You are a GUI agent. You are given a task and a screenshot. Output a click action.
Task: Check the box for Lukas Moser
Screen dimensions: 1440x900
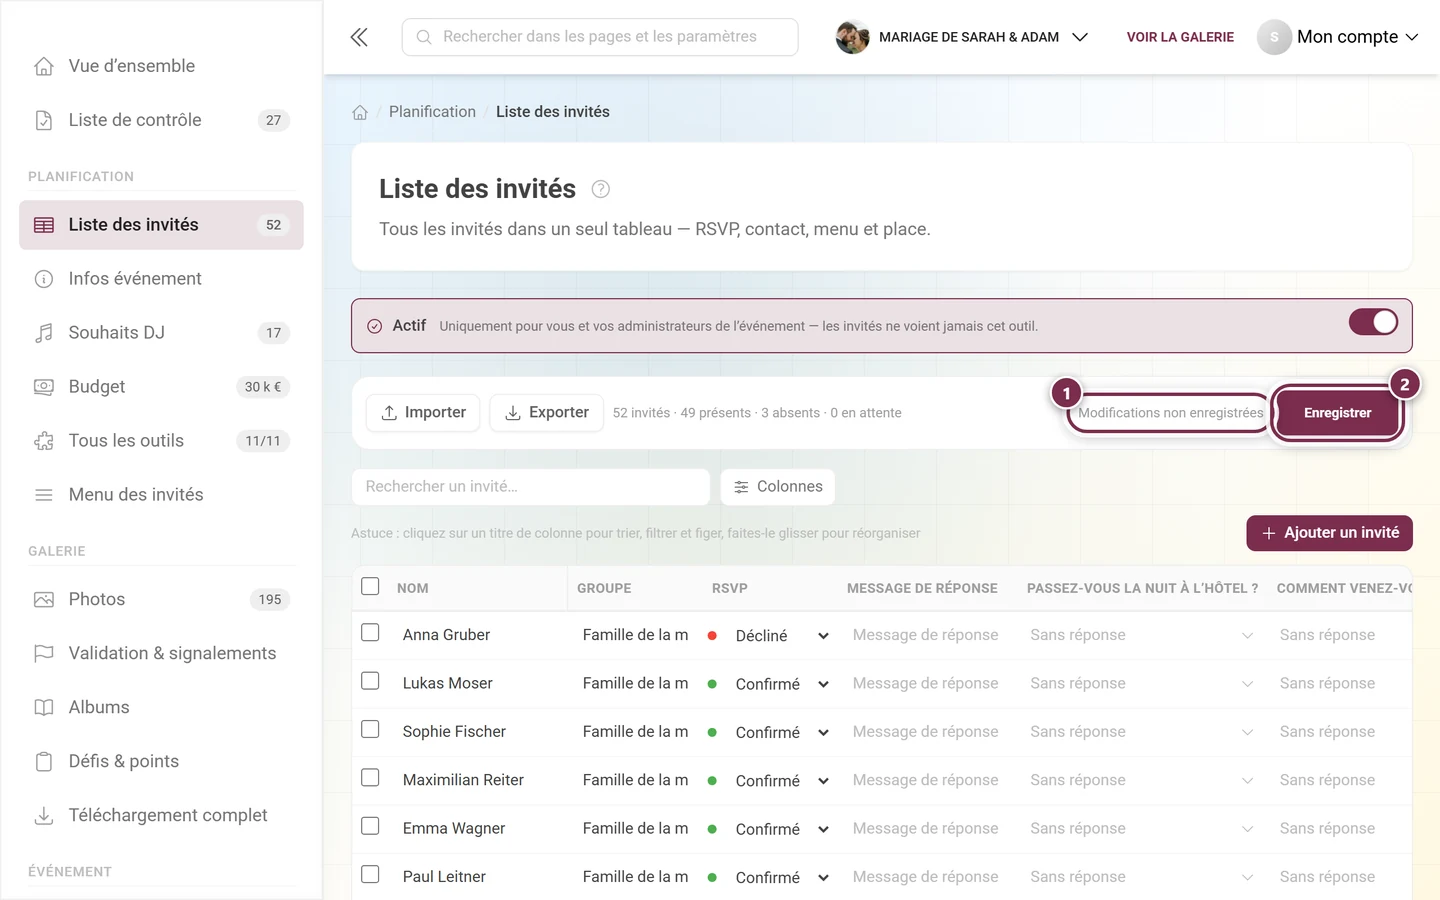coord(370,681)
